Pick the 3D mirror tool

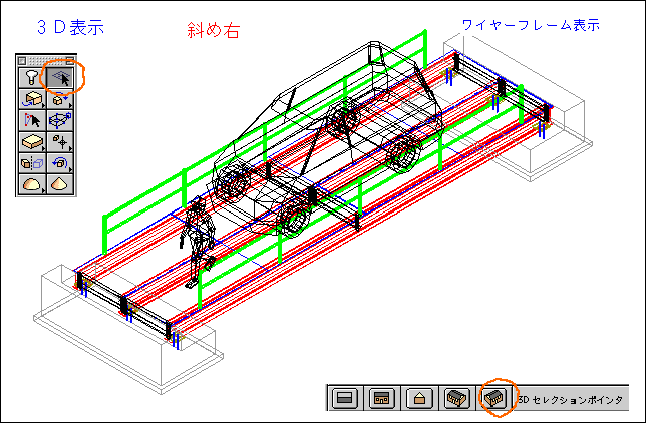point(32,163)
